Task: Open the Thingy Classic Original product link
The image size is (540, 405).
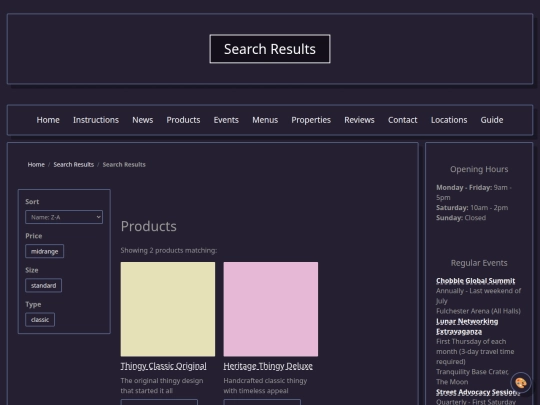Action: point(164,366)
